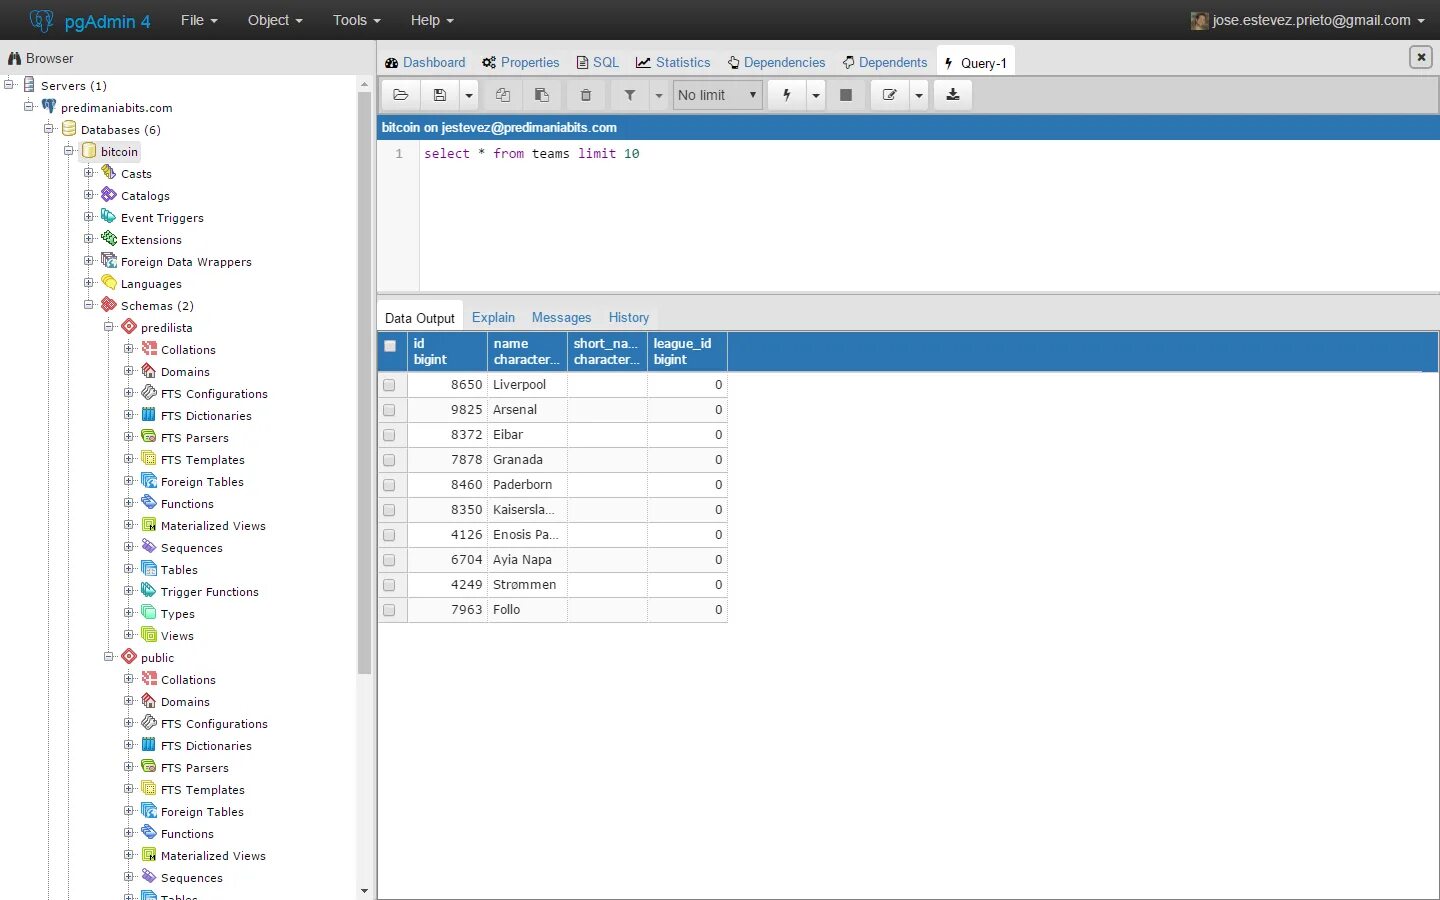Click the Languages node icon

(109, 283)
